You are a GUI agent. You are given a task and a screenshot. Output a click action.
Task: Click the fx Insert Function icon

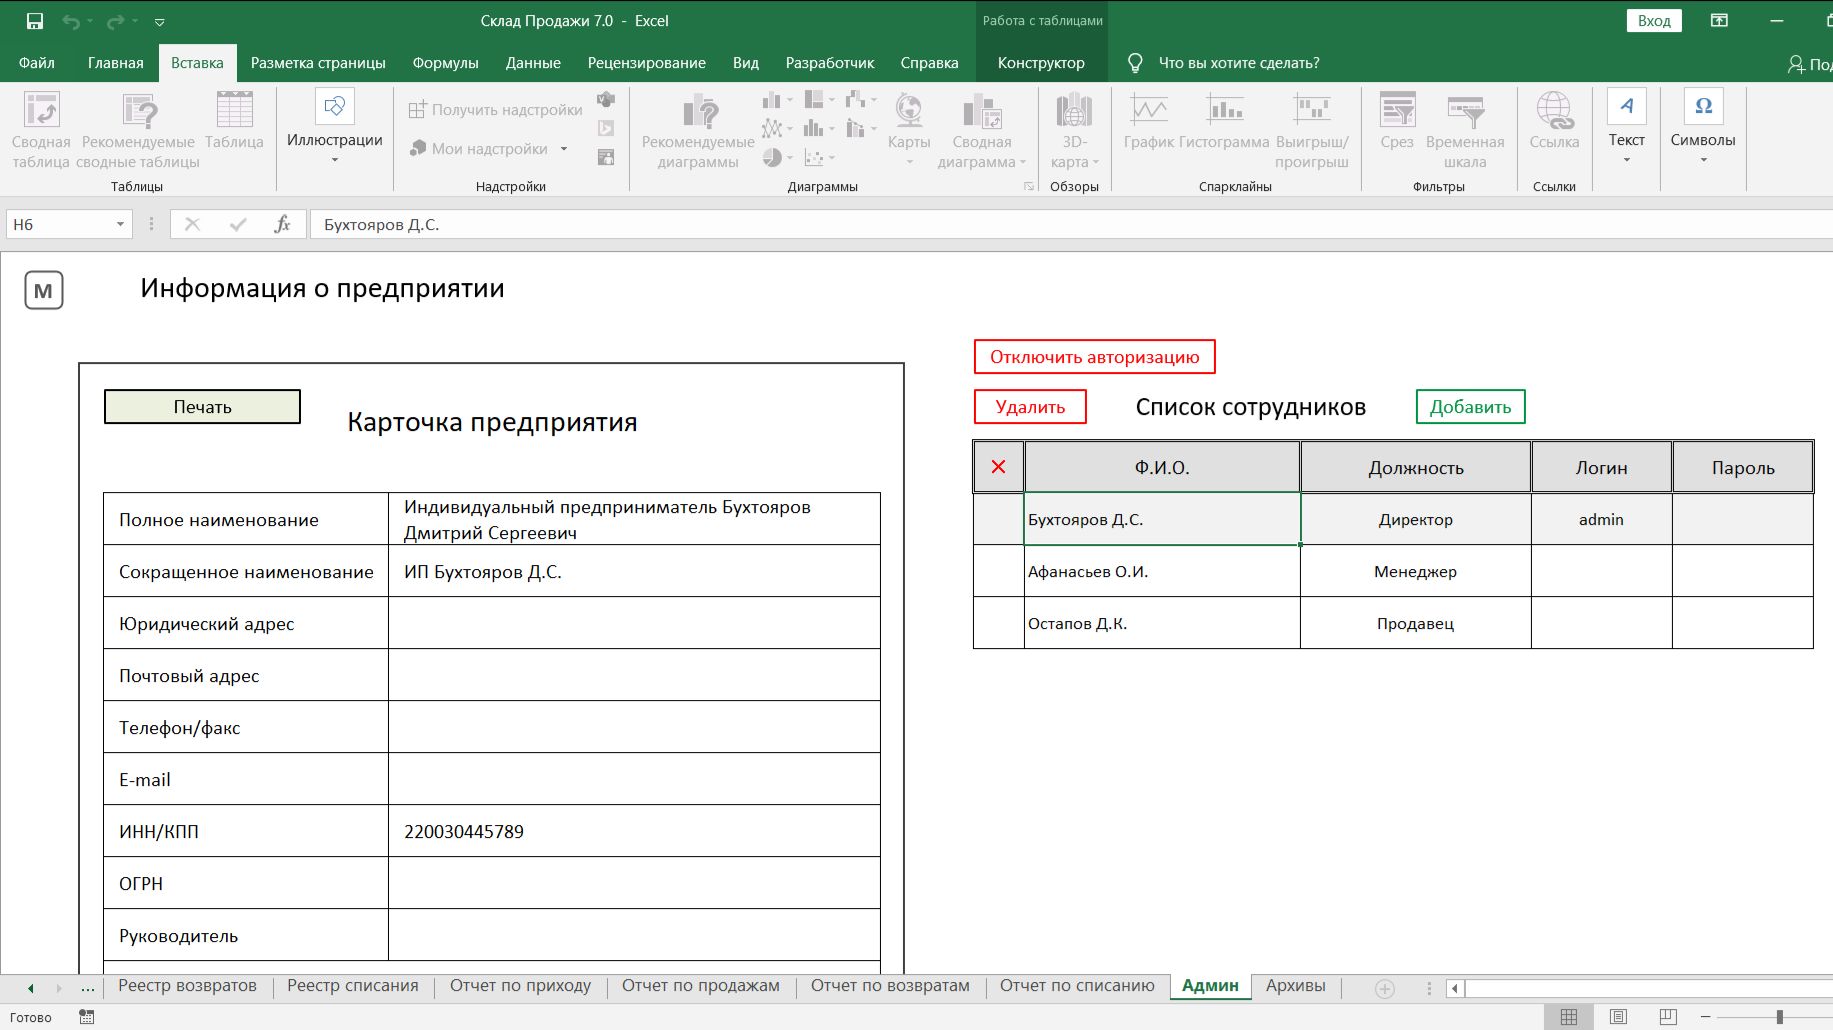[x=283, y=224]
